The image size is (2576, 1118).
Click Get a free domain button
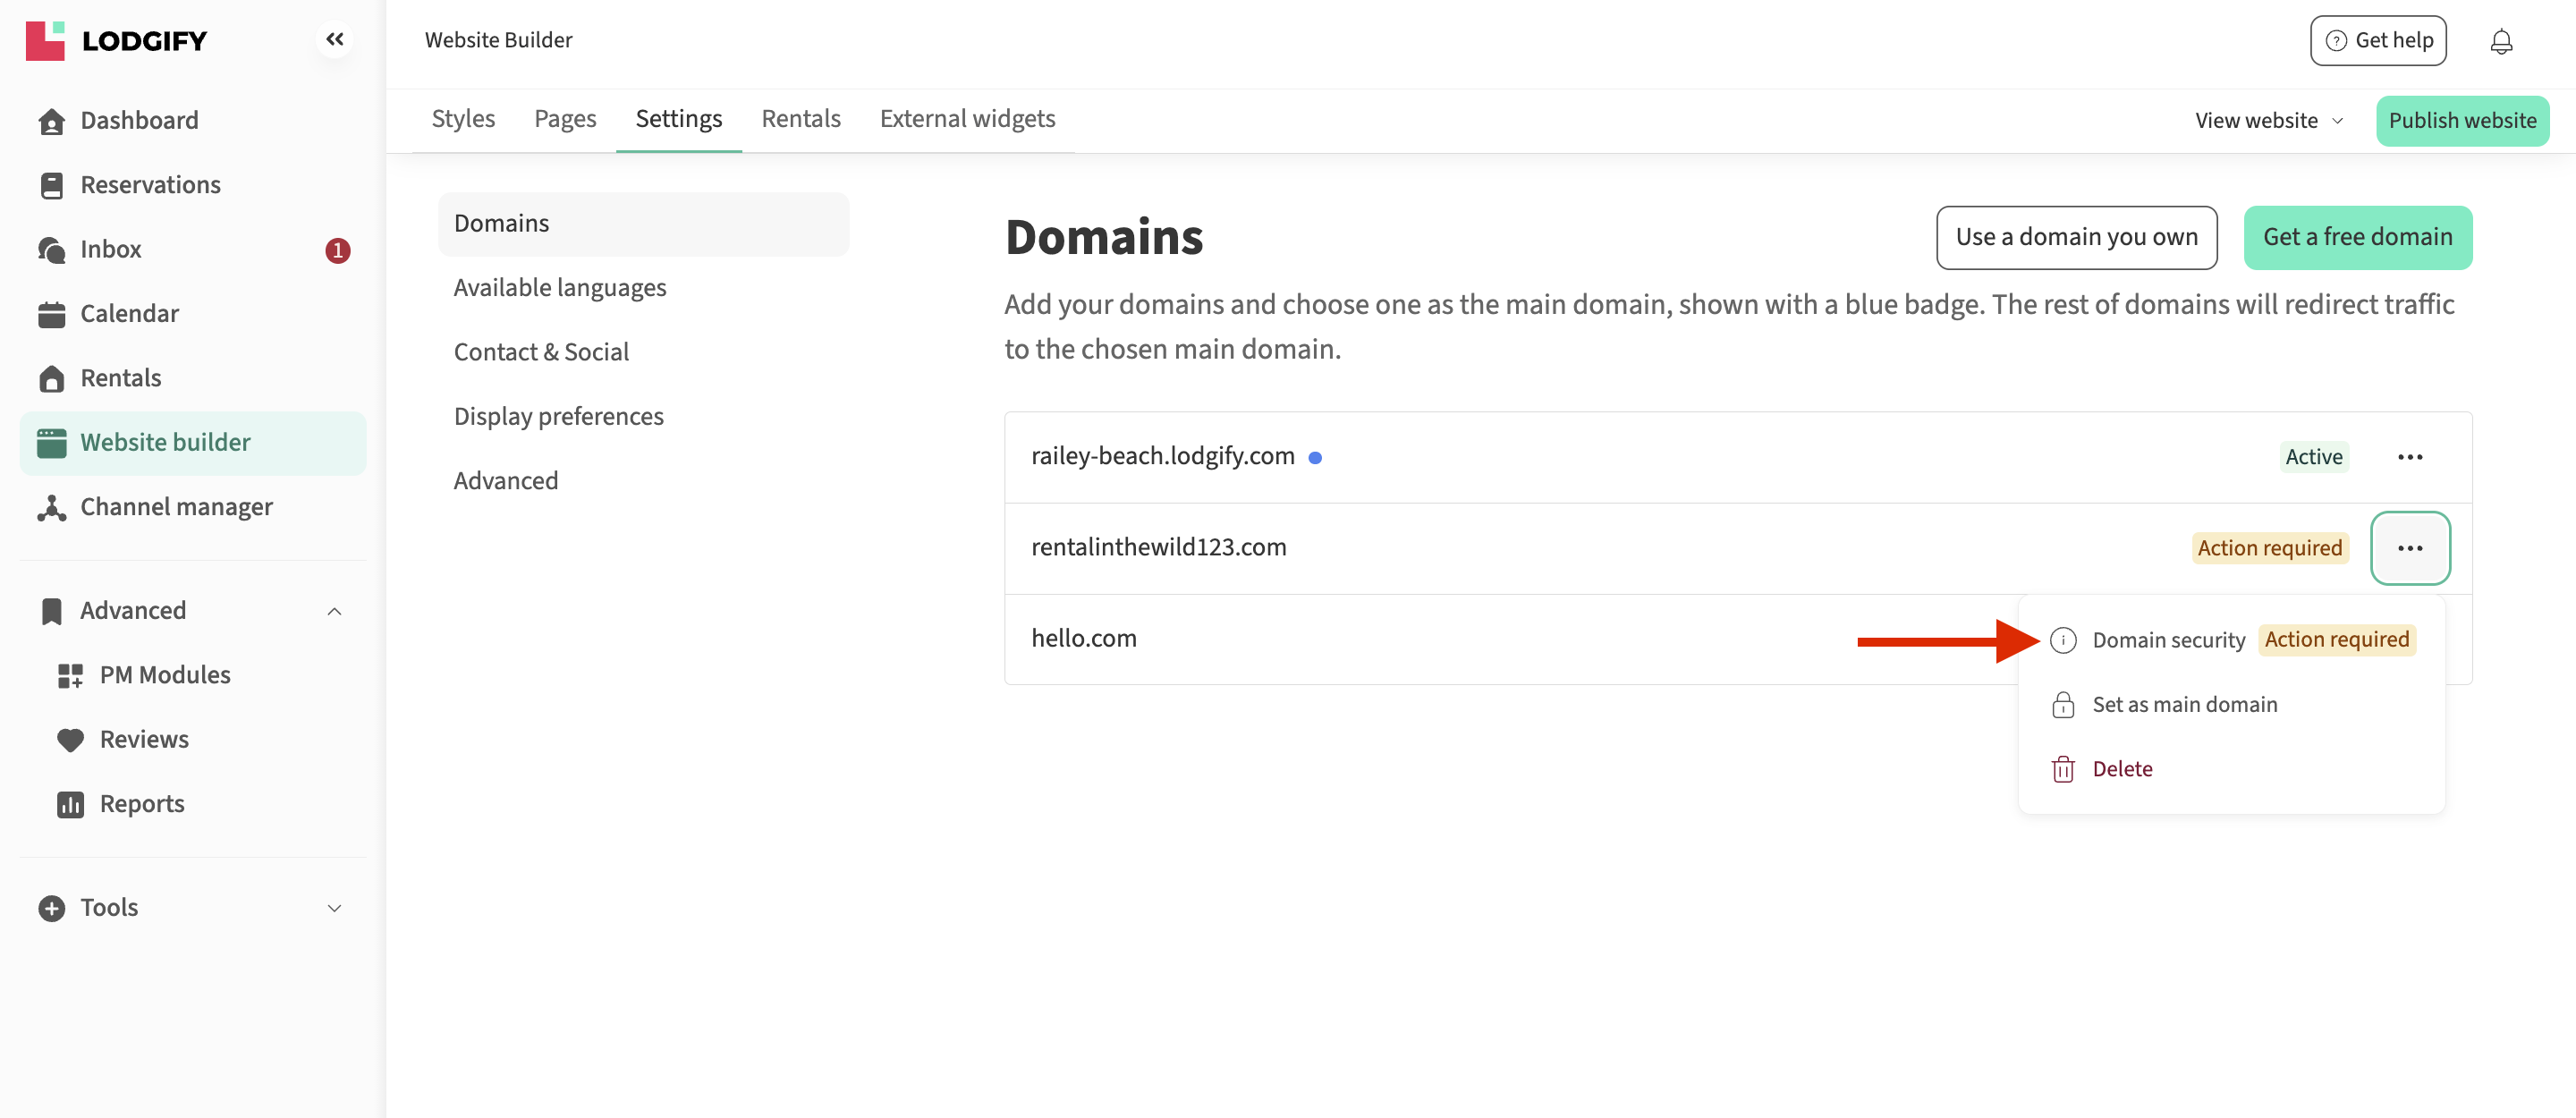click(2357, 237)
